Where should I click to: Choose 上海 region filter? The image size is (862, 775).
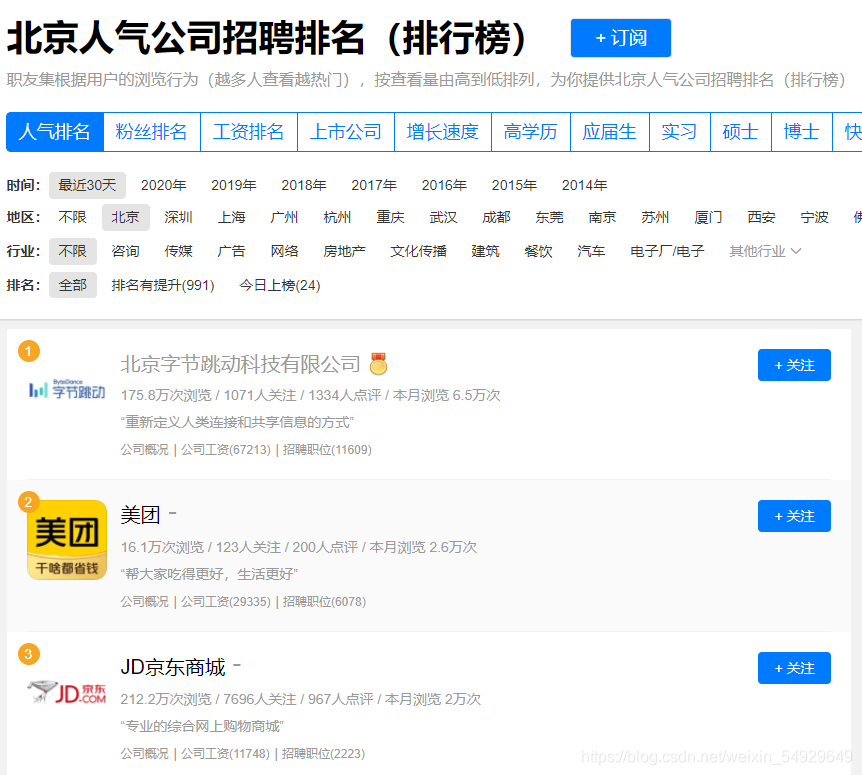tap(231, 217)
